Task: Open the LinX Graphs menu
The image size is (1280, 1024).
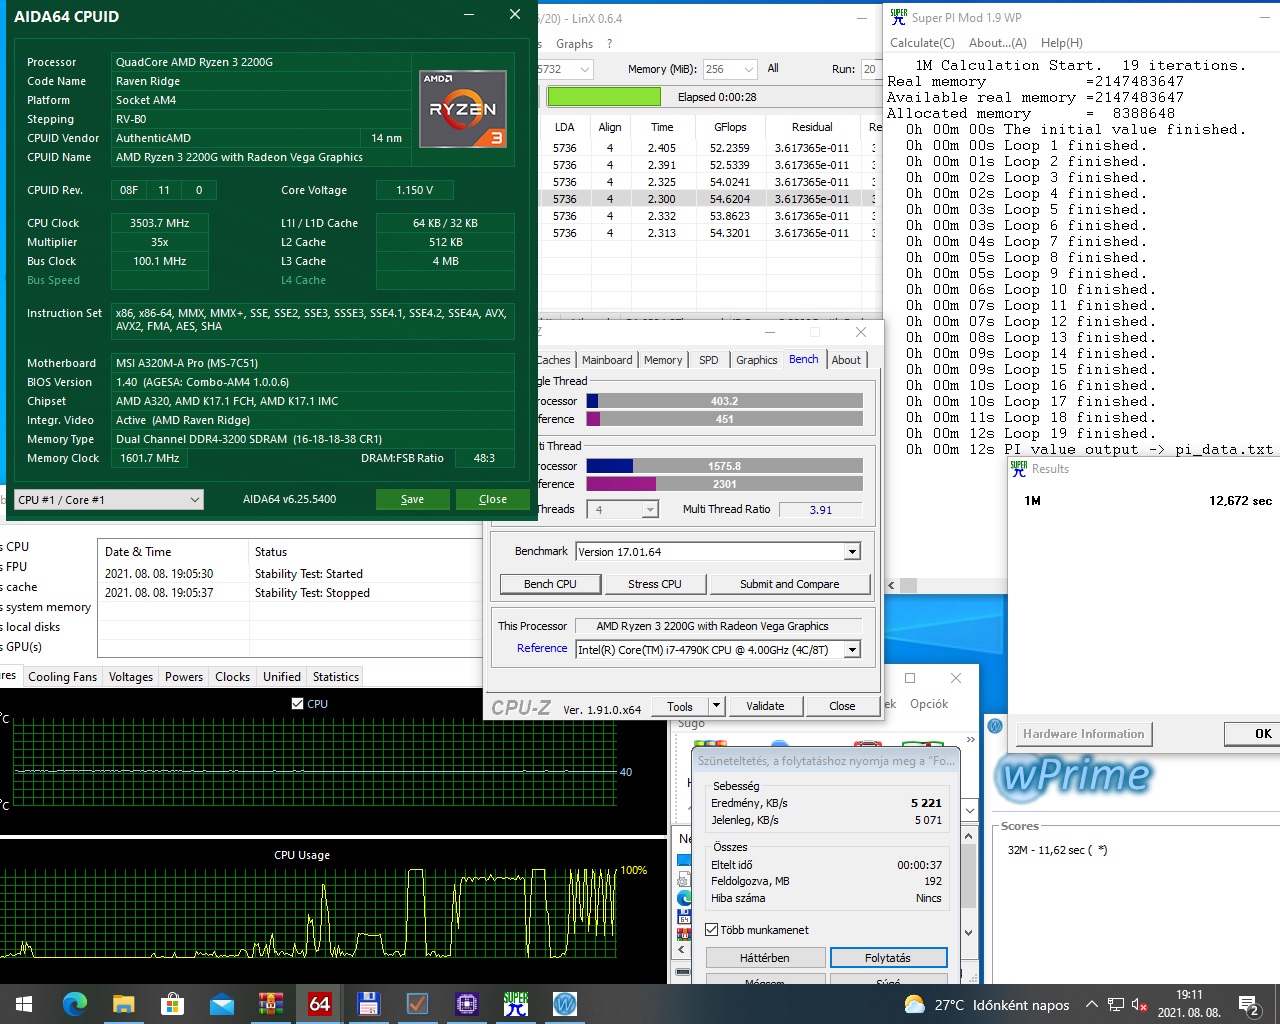Action: pyautogui.click(x=574, y=44)
